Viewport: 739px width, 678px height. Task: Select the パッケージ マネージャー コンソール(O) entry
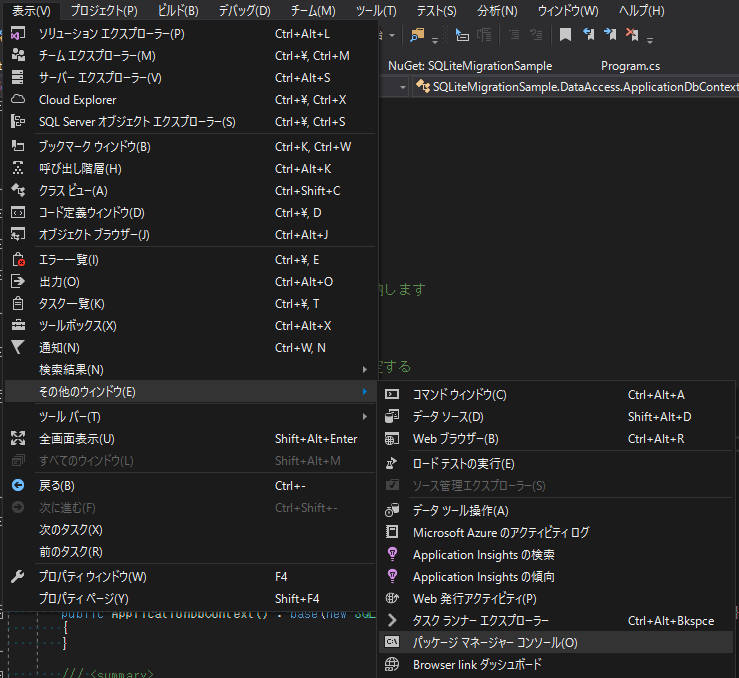[x=556, y=642]
